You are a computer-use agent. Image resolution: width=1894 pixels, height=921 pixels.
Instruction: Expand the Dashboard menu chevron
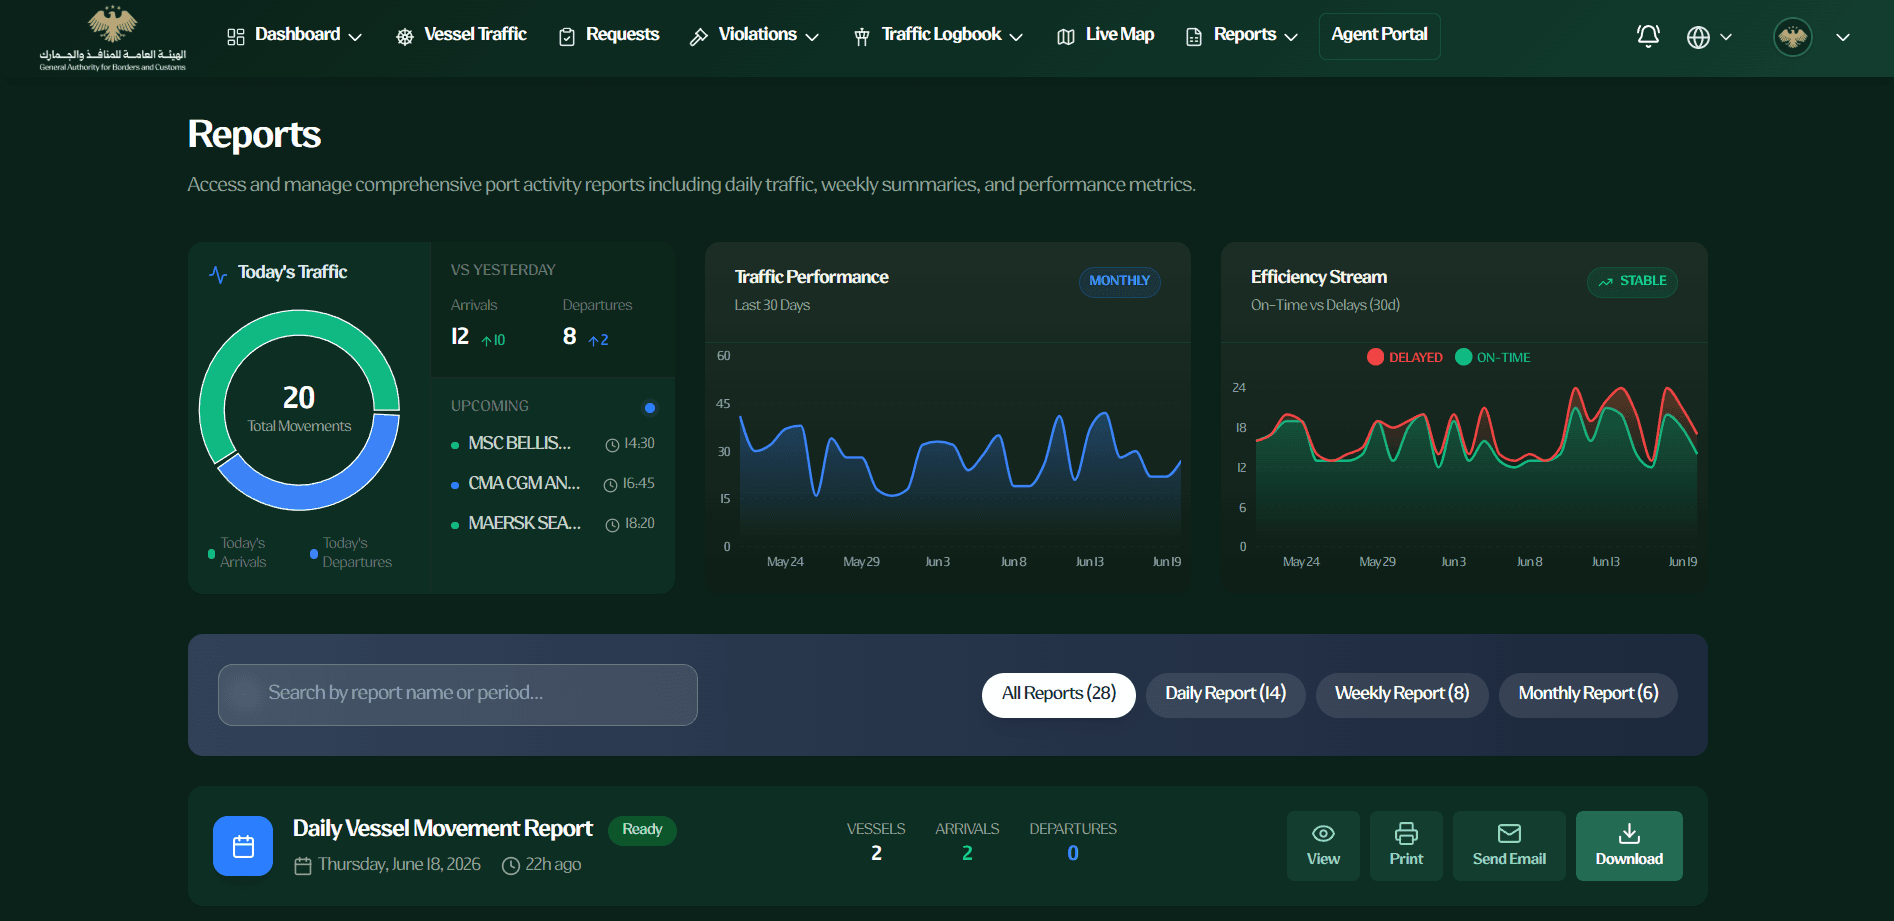tap(355, 37)
